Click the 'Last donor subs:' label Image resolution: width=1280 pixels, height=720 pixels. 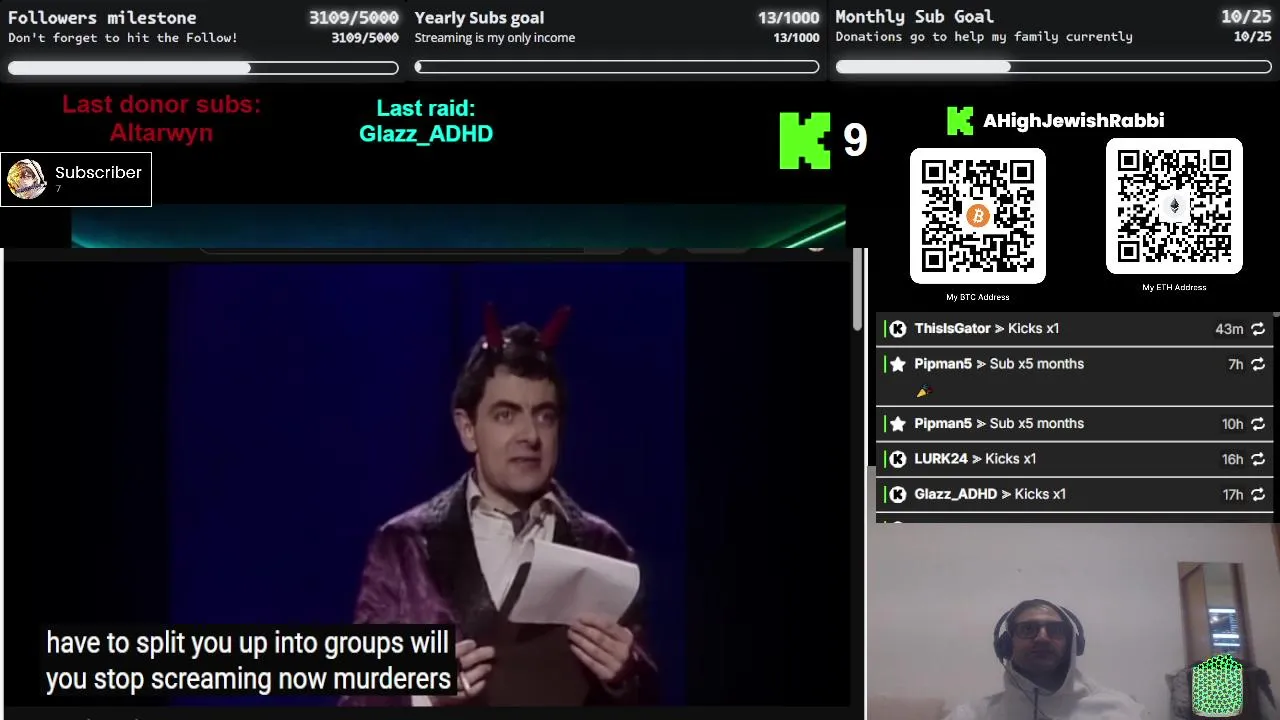tap(161, 105)
